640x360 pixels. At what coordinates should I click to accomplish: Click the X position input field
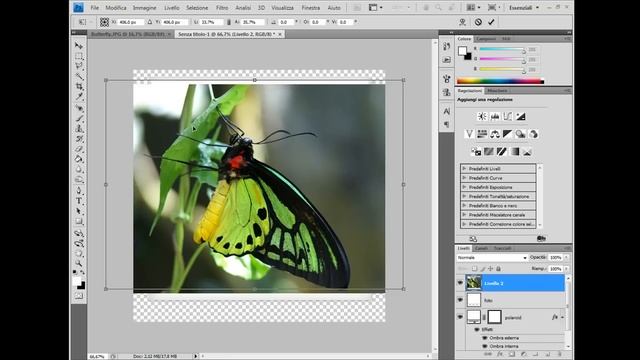point(130,22)
